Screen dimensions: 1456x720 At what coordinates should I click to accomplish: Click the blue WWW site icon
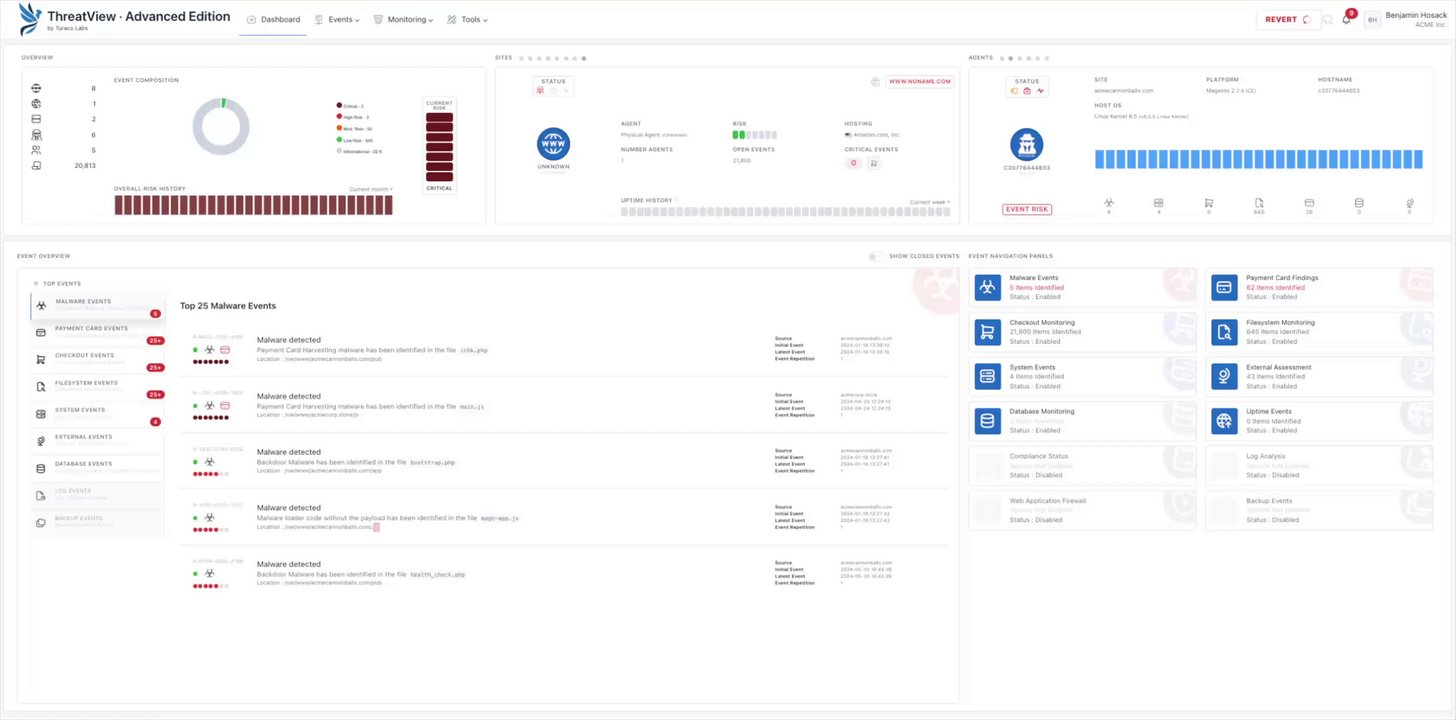point(553,144)
